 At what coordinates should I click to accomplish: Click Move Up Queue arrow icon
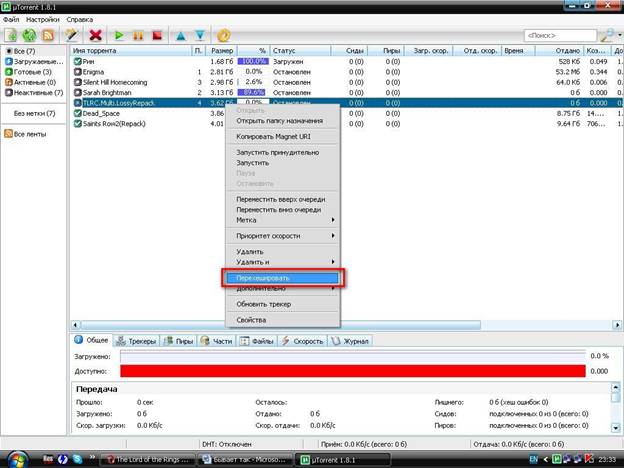pos(181,36)
